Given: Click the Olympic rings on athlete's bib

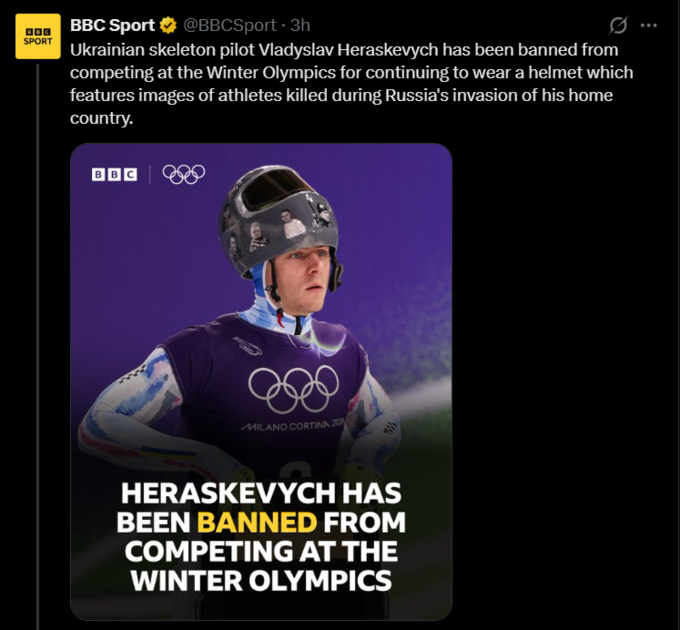Looking at the screenshot, I should click(293, 387).
